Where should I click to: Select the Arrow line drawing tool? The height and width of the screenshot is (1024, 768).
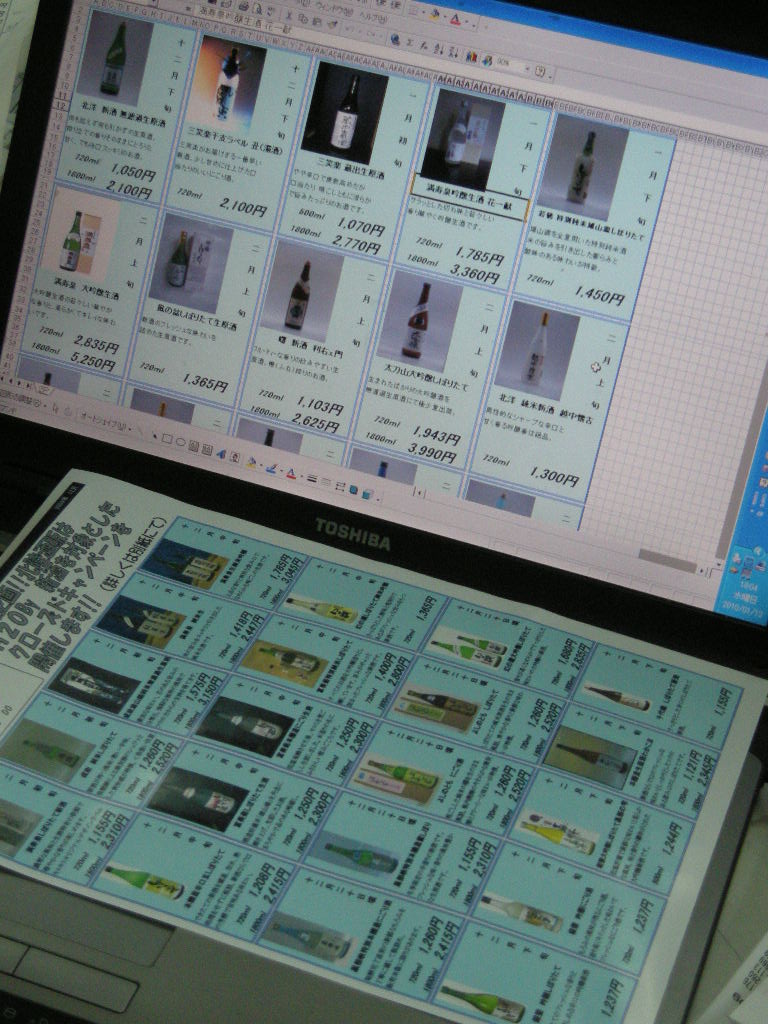pyautogui.click(x=155, y=436)
